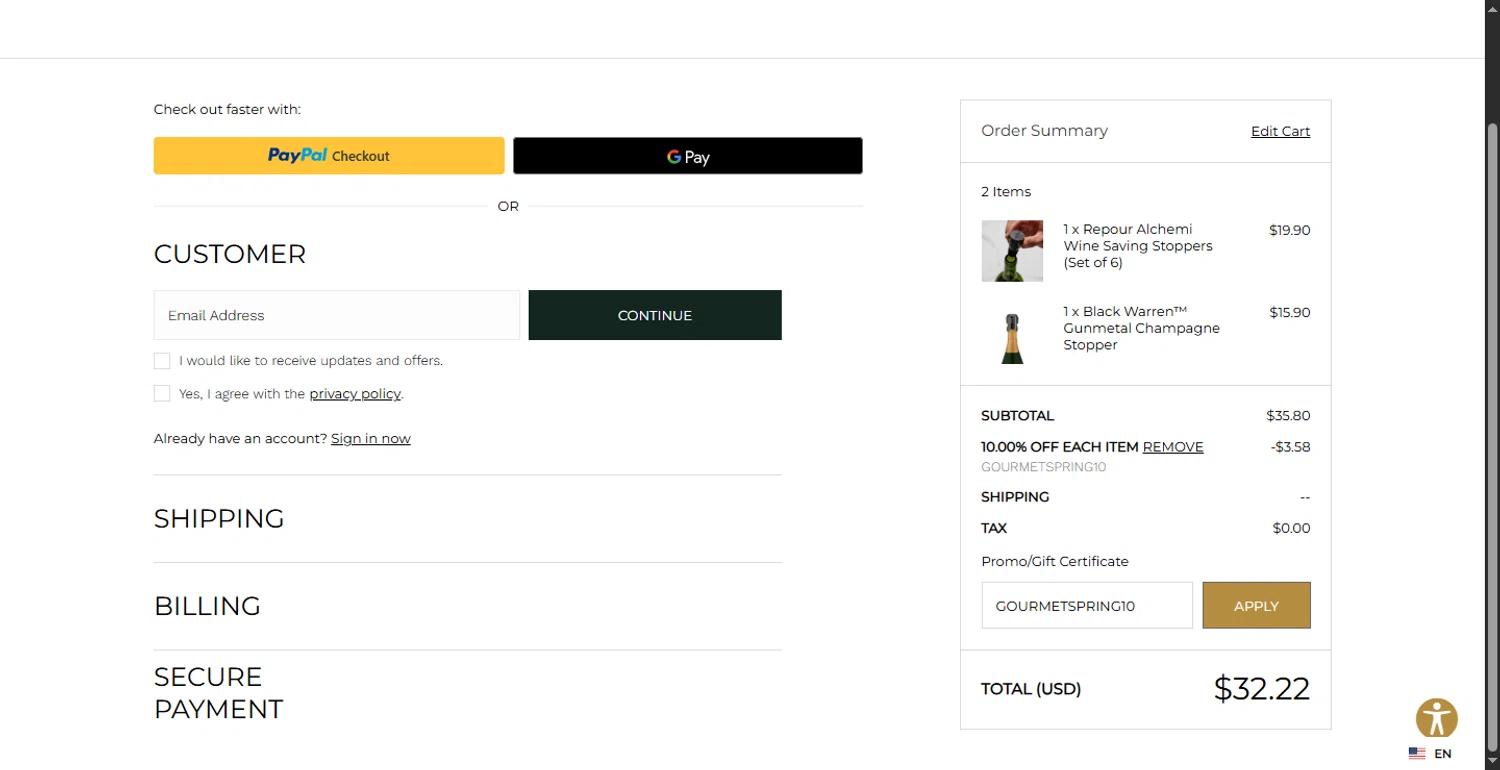
Task: Tick 'receive updates and offers' checkbox
Action: tap(162, 361)
